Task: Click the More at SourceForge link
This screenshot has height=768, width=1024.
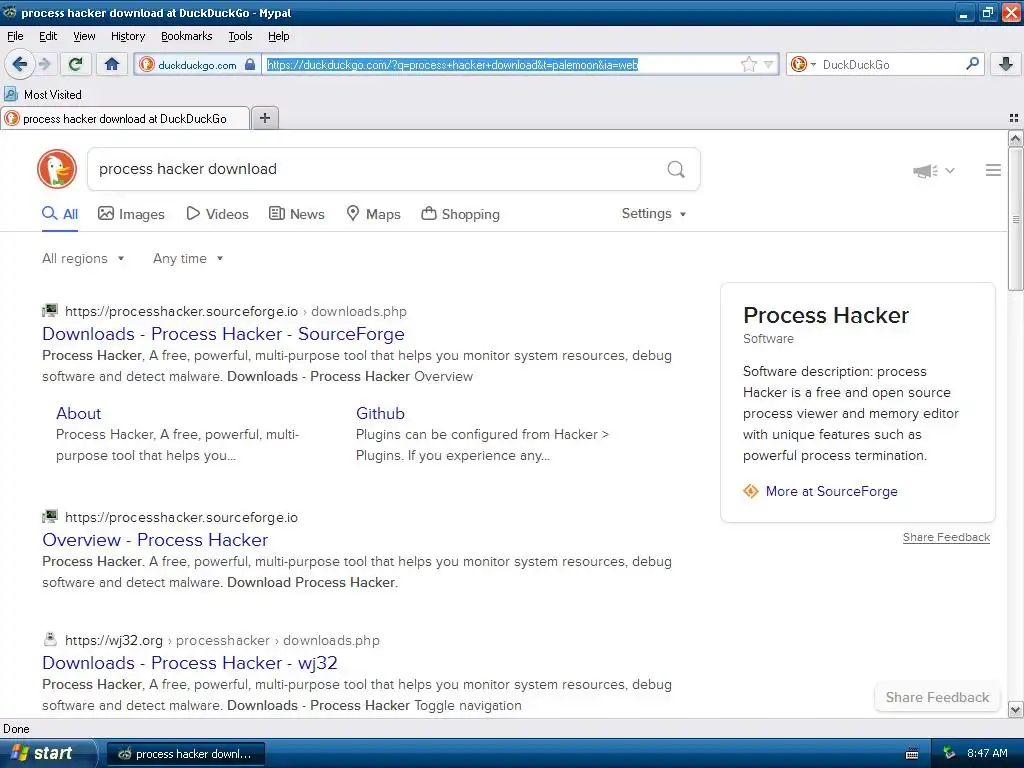Action: pos(831,491)
